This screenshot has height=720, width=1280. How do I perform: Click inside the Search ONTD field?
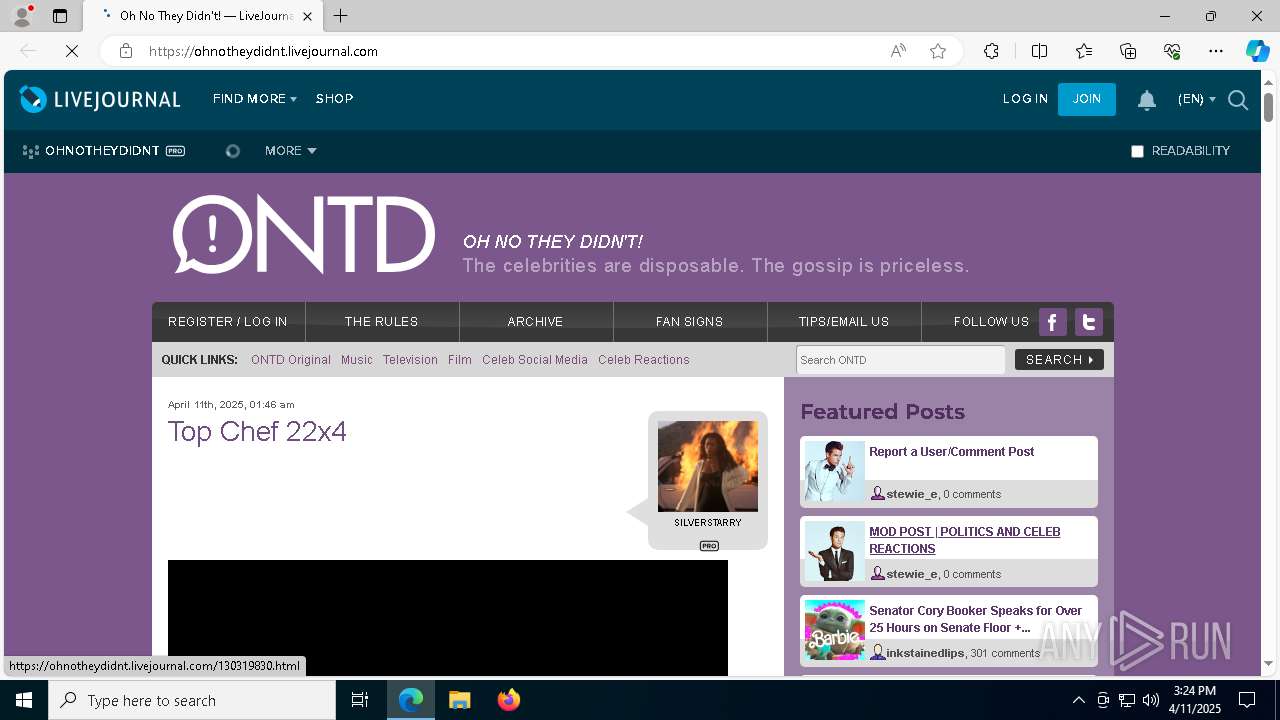(901, 360)
